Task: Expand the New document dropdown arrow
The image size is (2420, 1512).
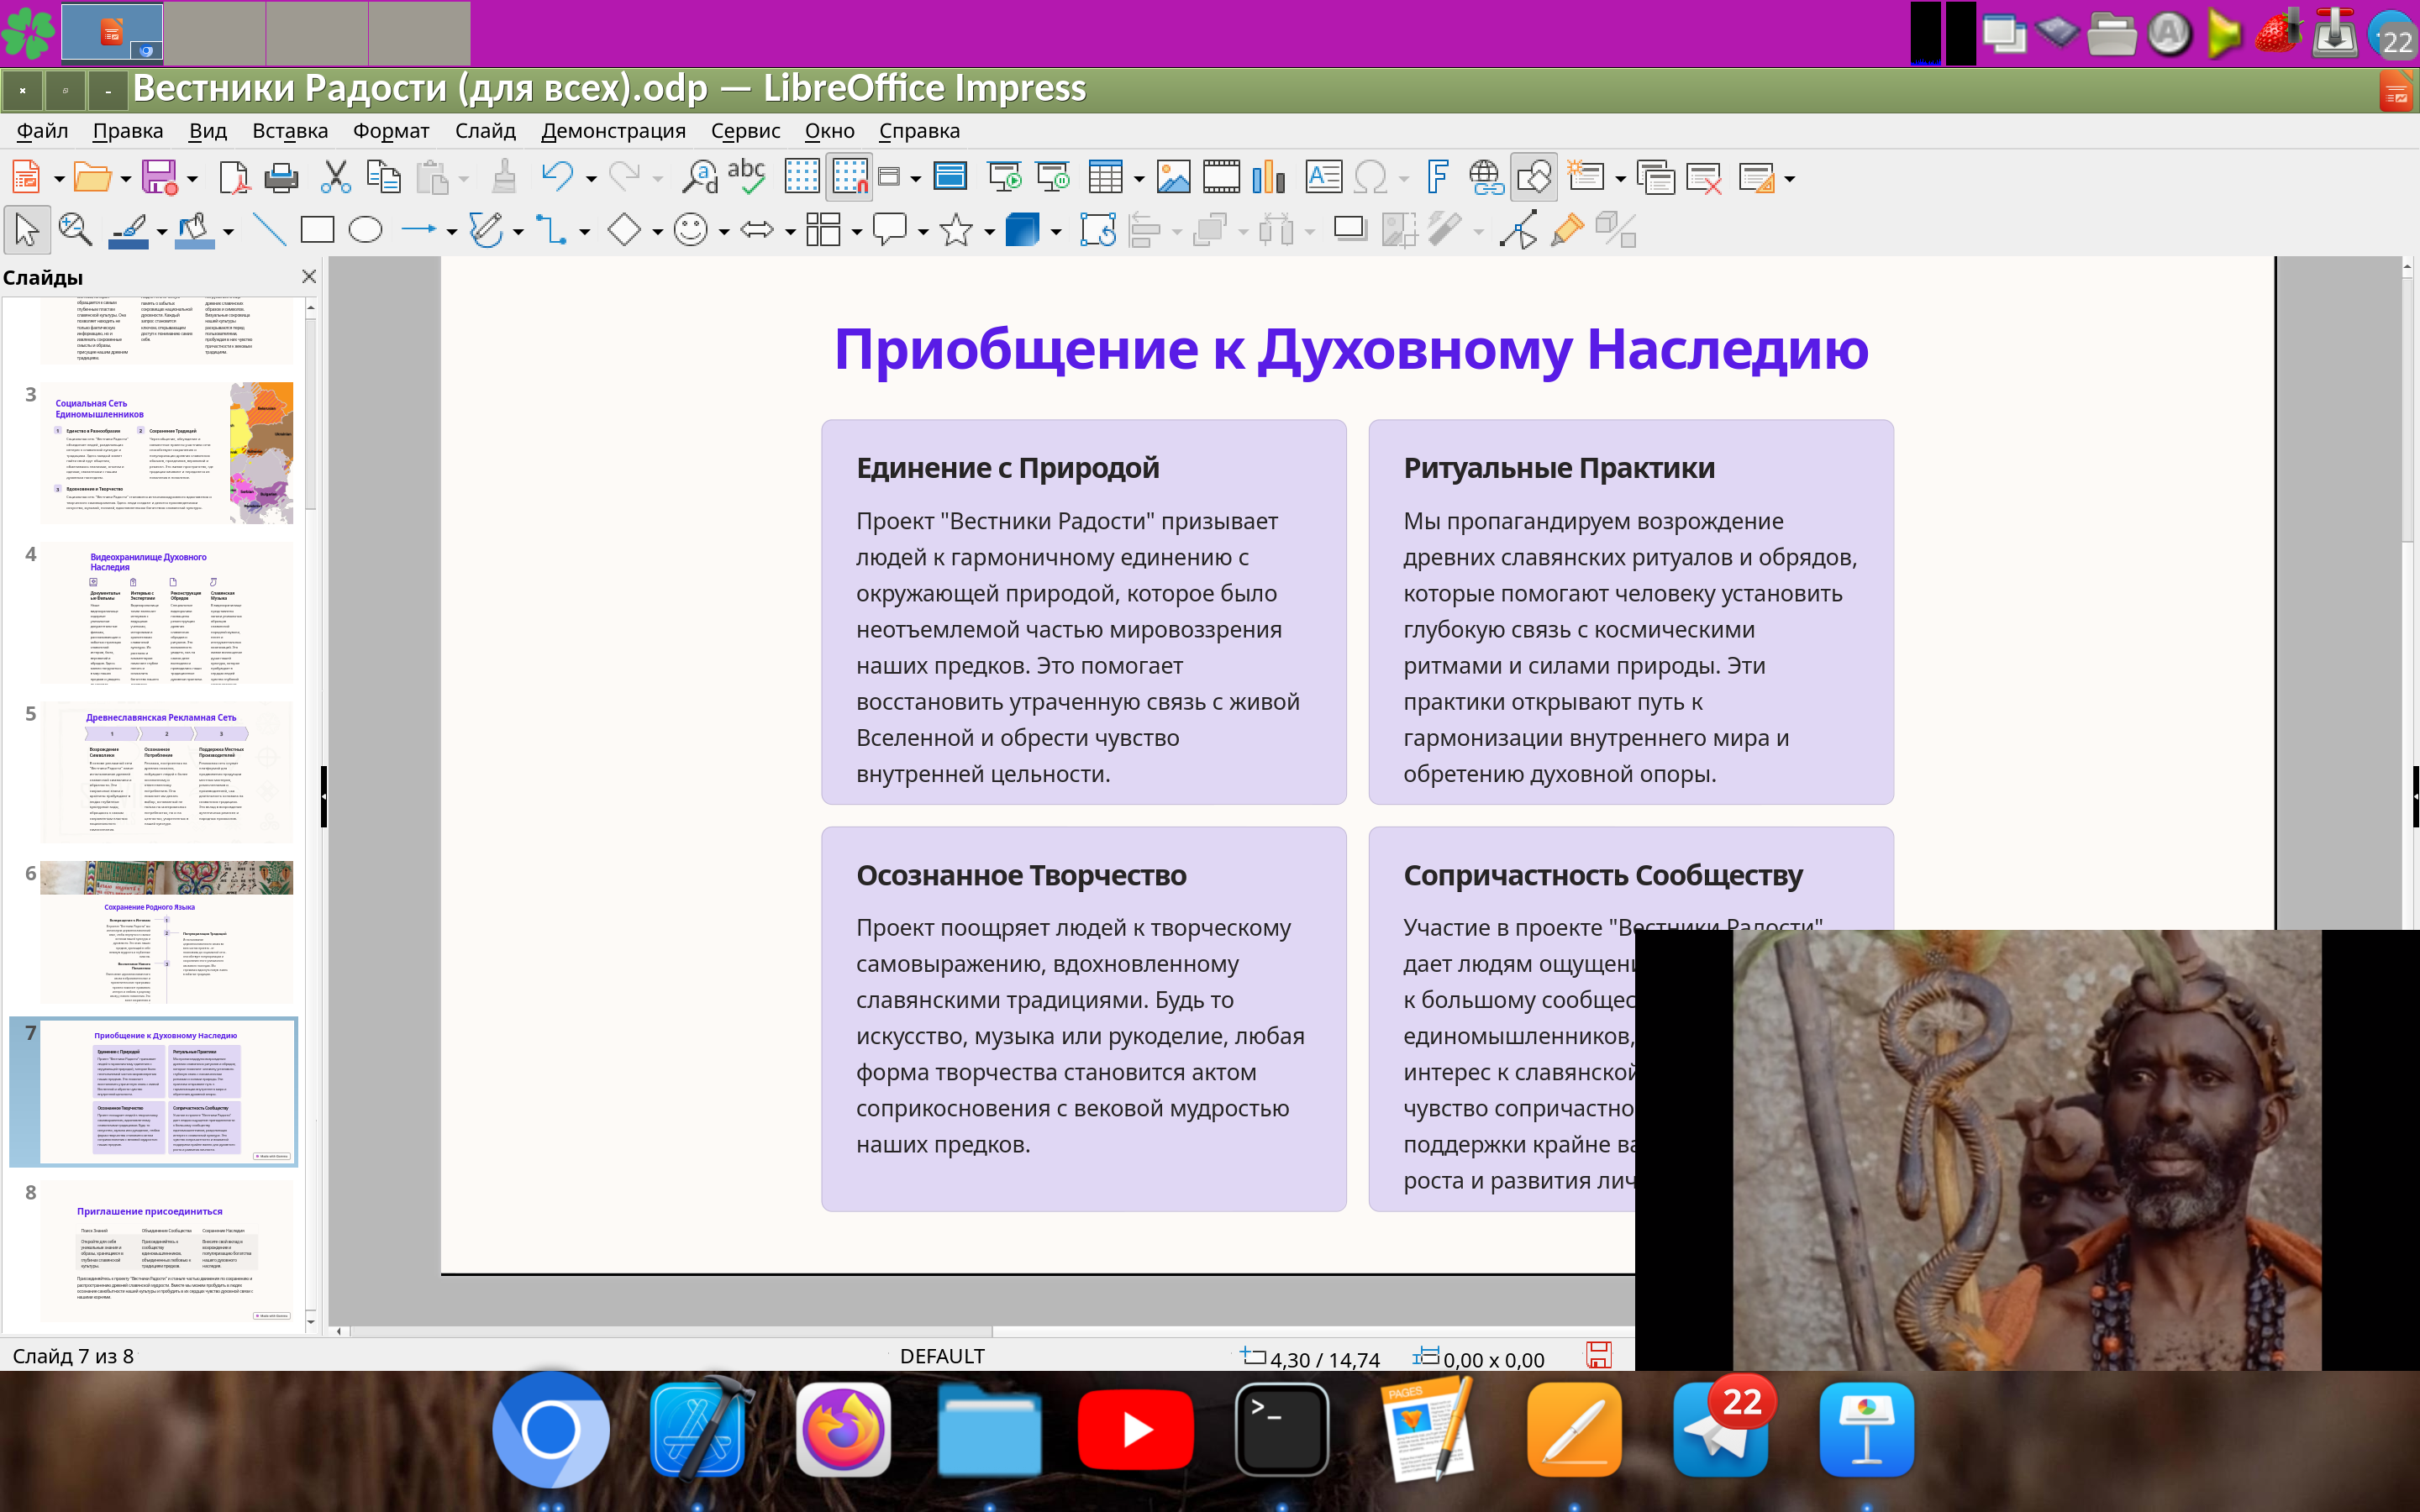Action: pos(59,180)
